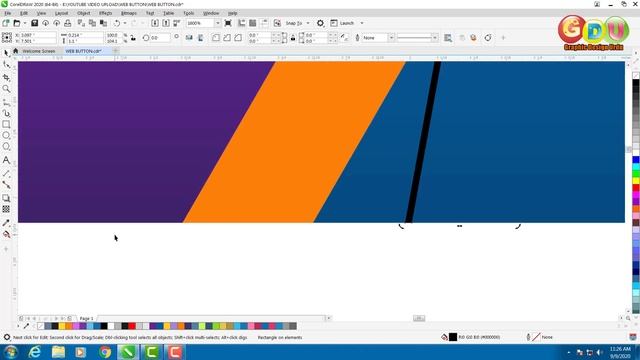Expand the Undo history dropdown arrow

coord(125,23)
